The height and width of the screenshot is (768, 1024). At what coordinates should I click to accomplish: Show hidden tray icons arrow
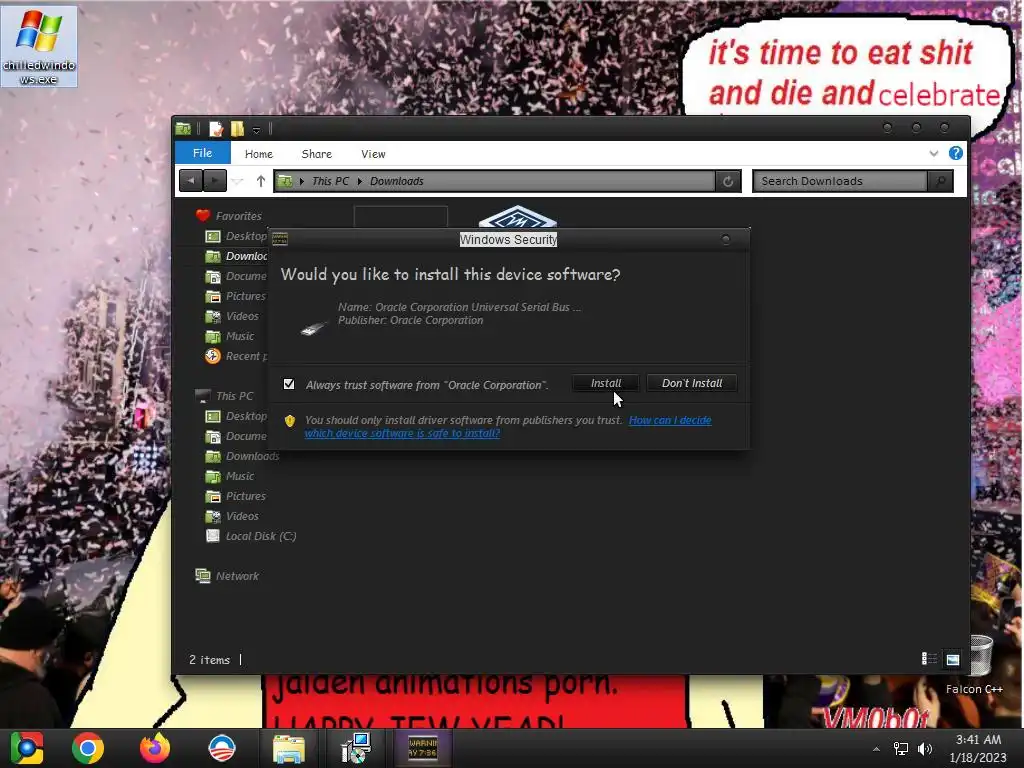click(876, 749)
